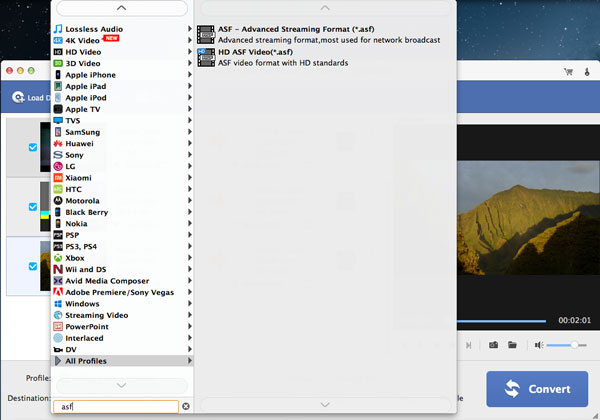Click the shopping cart icon in title bar

(568, 72)
